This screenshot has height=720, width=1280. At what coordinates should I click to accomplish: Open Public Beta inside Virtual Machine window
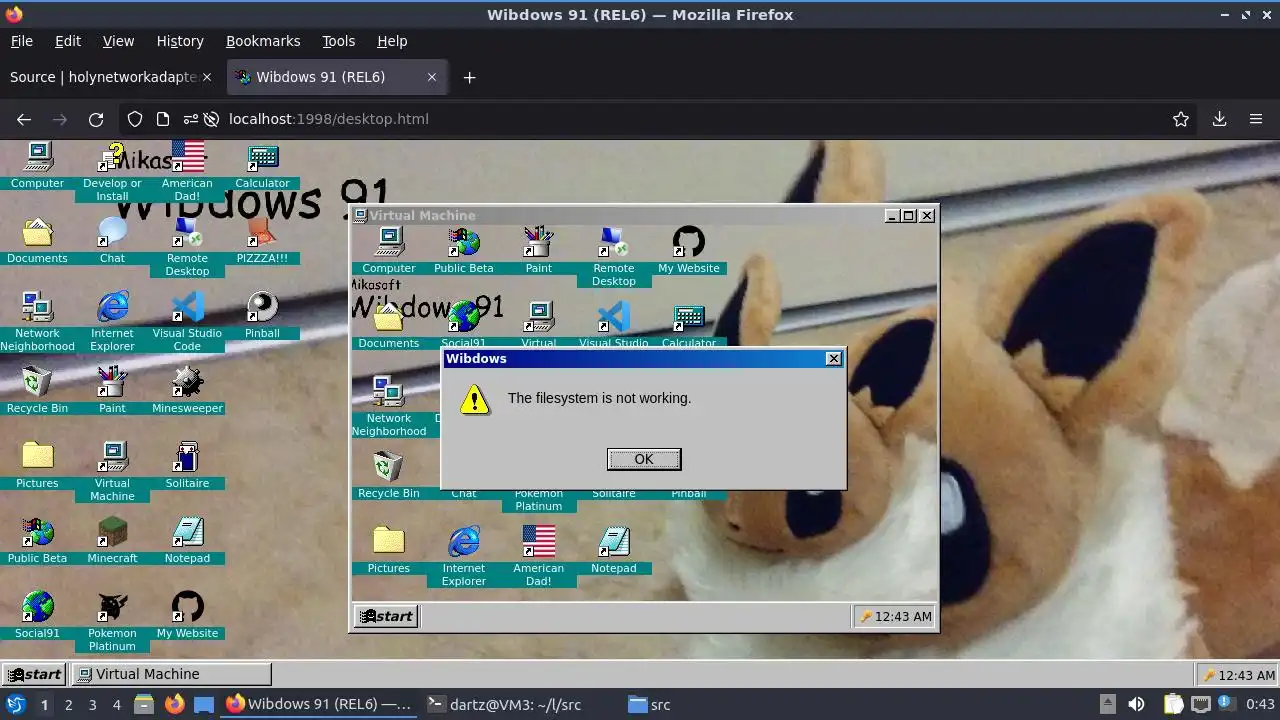click(463, 250)
